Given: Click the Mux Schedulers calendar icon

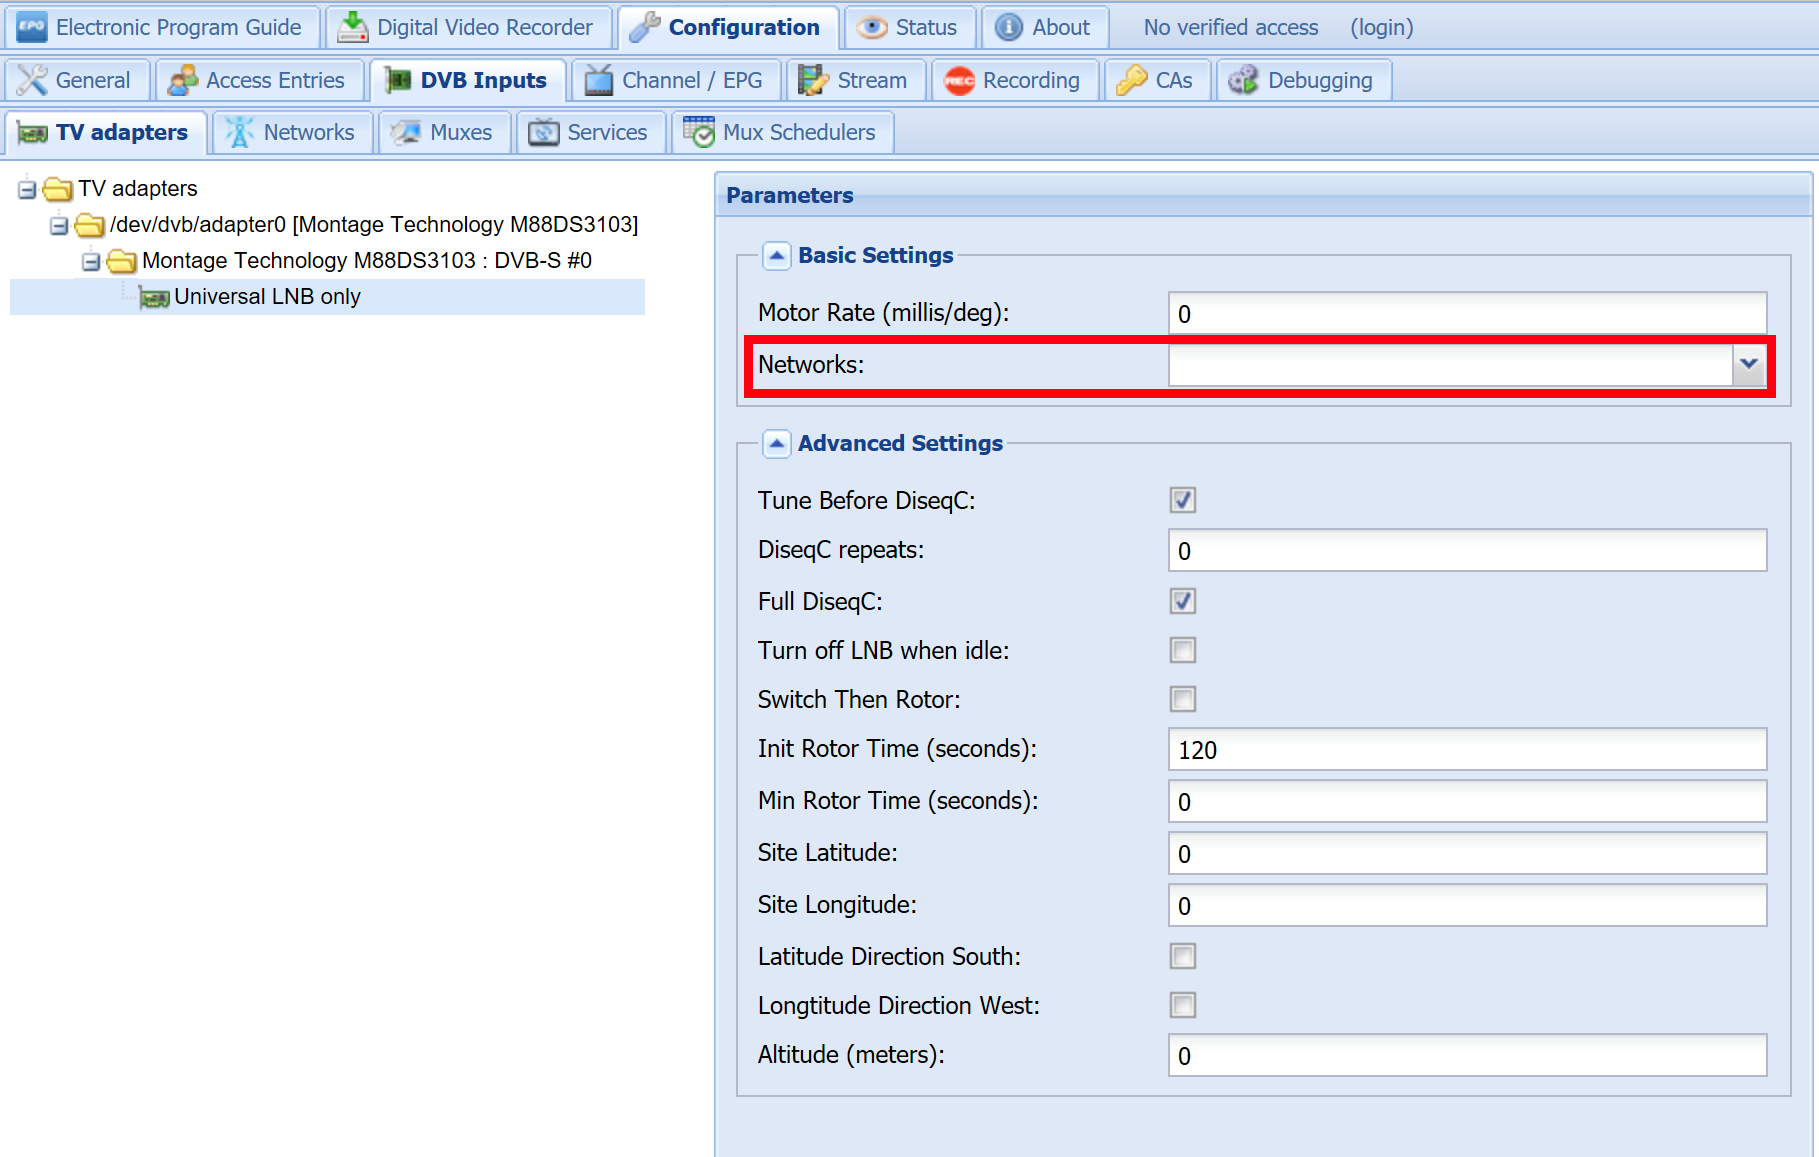Looking at the screenshot, I should point(699,131).
